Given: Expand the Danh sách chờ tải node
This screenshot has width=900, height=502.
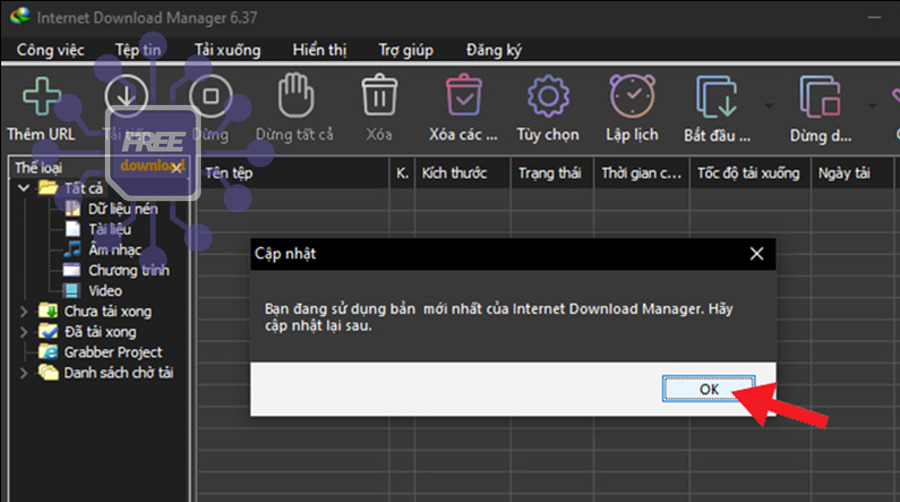Looking at the screenshot, I should point(24,373).
